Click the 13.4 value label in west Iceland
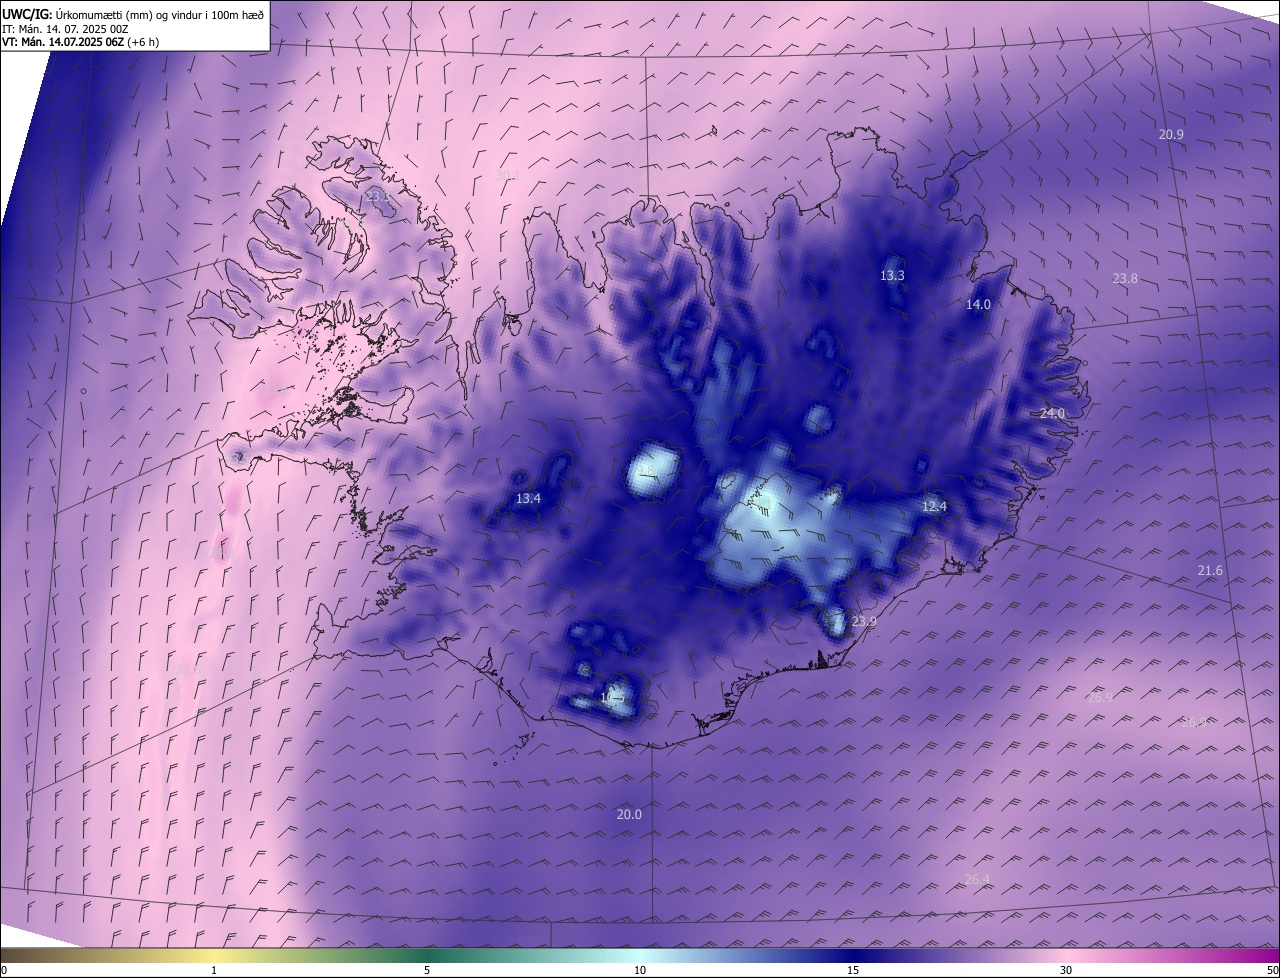 (x=528, y=499)
